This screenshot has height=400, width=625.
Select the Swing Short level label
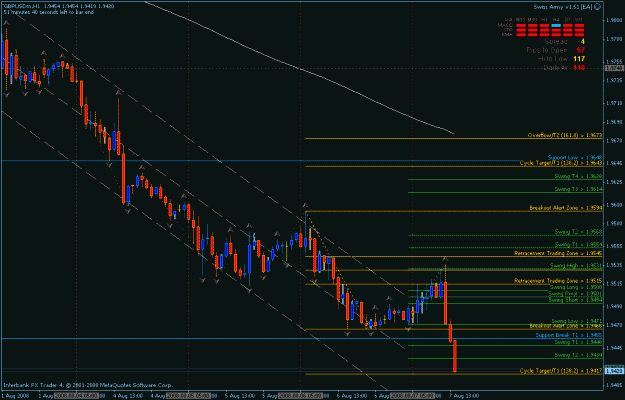576,300
